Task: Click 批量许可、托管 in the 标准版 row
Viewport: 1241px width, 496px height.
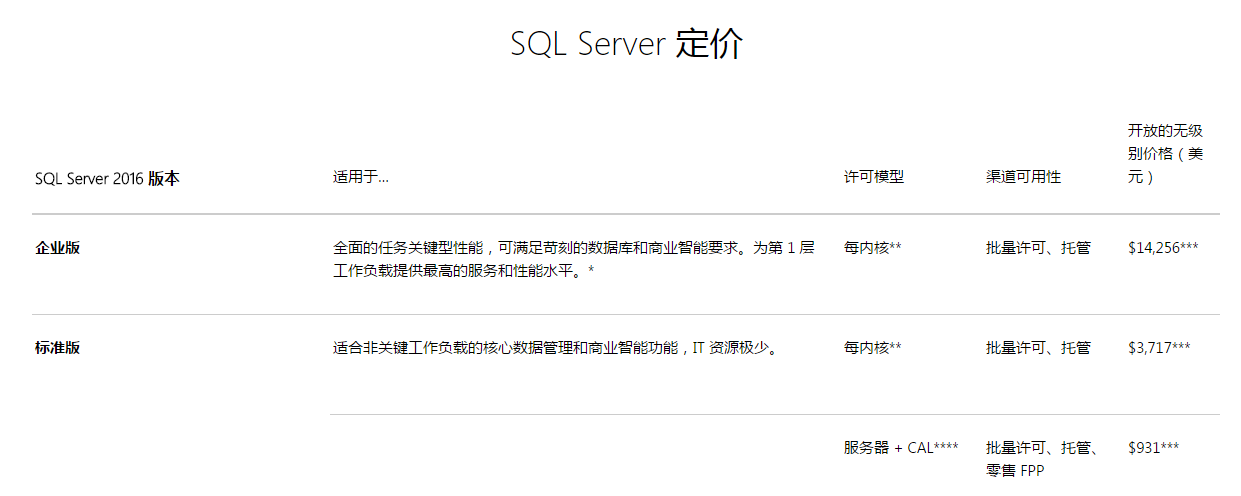Action: tap(1038, 348)
